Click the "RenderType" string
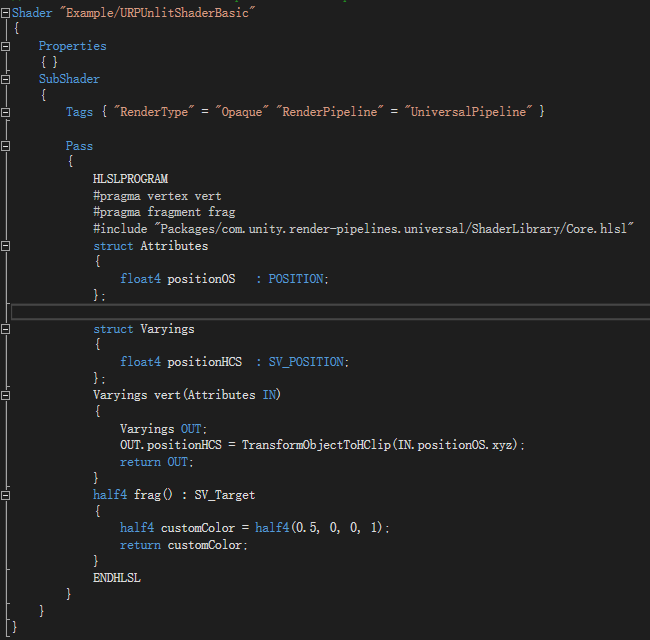Image resolution: width=650 pixels, height=640 pixels. 154,112
